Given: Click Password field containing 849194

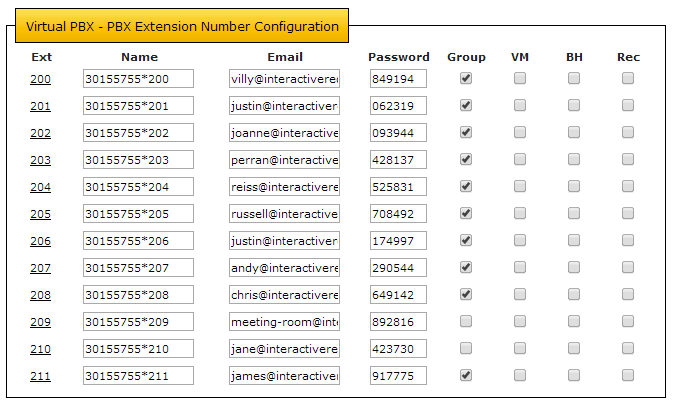Looking at the screenshot, I should [x=399, y=79].
